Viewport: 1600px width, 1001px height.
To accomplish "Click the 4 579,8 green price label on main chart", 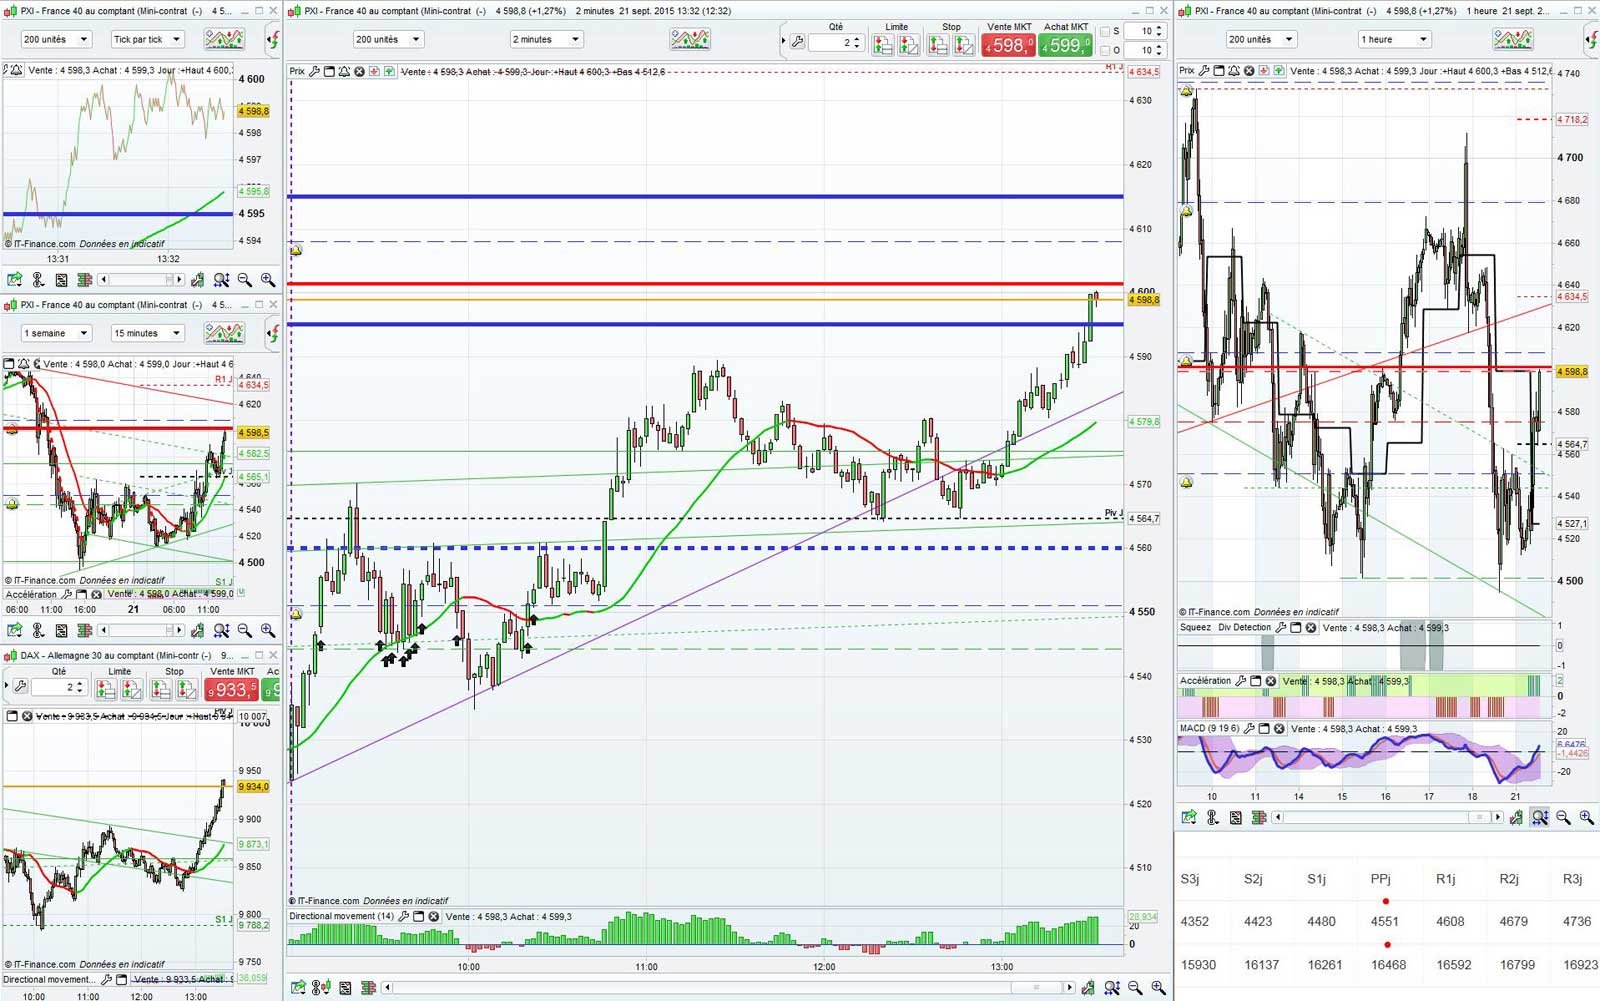I will (x=1144, y=422).
